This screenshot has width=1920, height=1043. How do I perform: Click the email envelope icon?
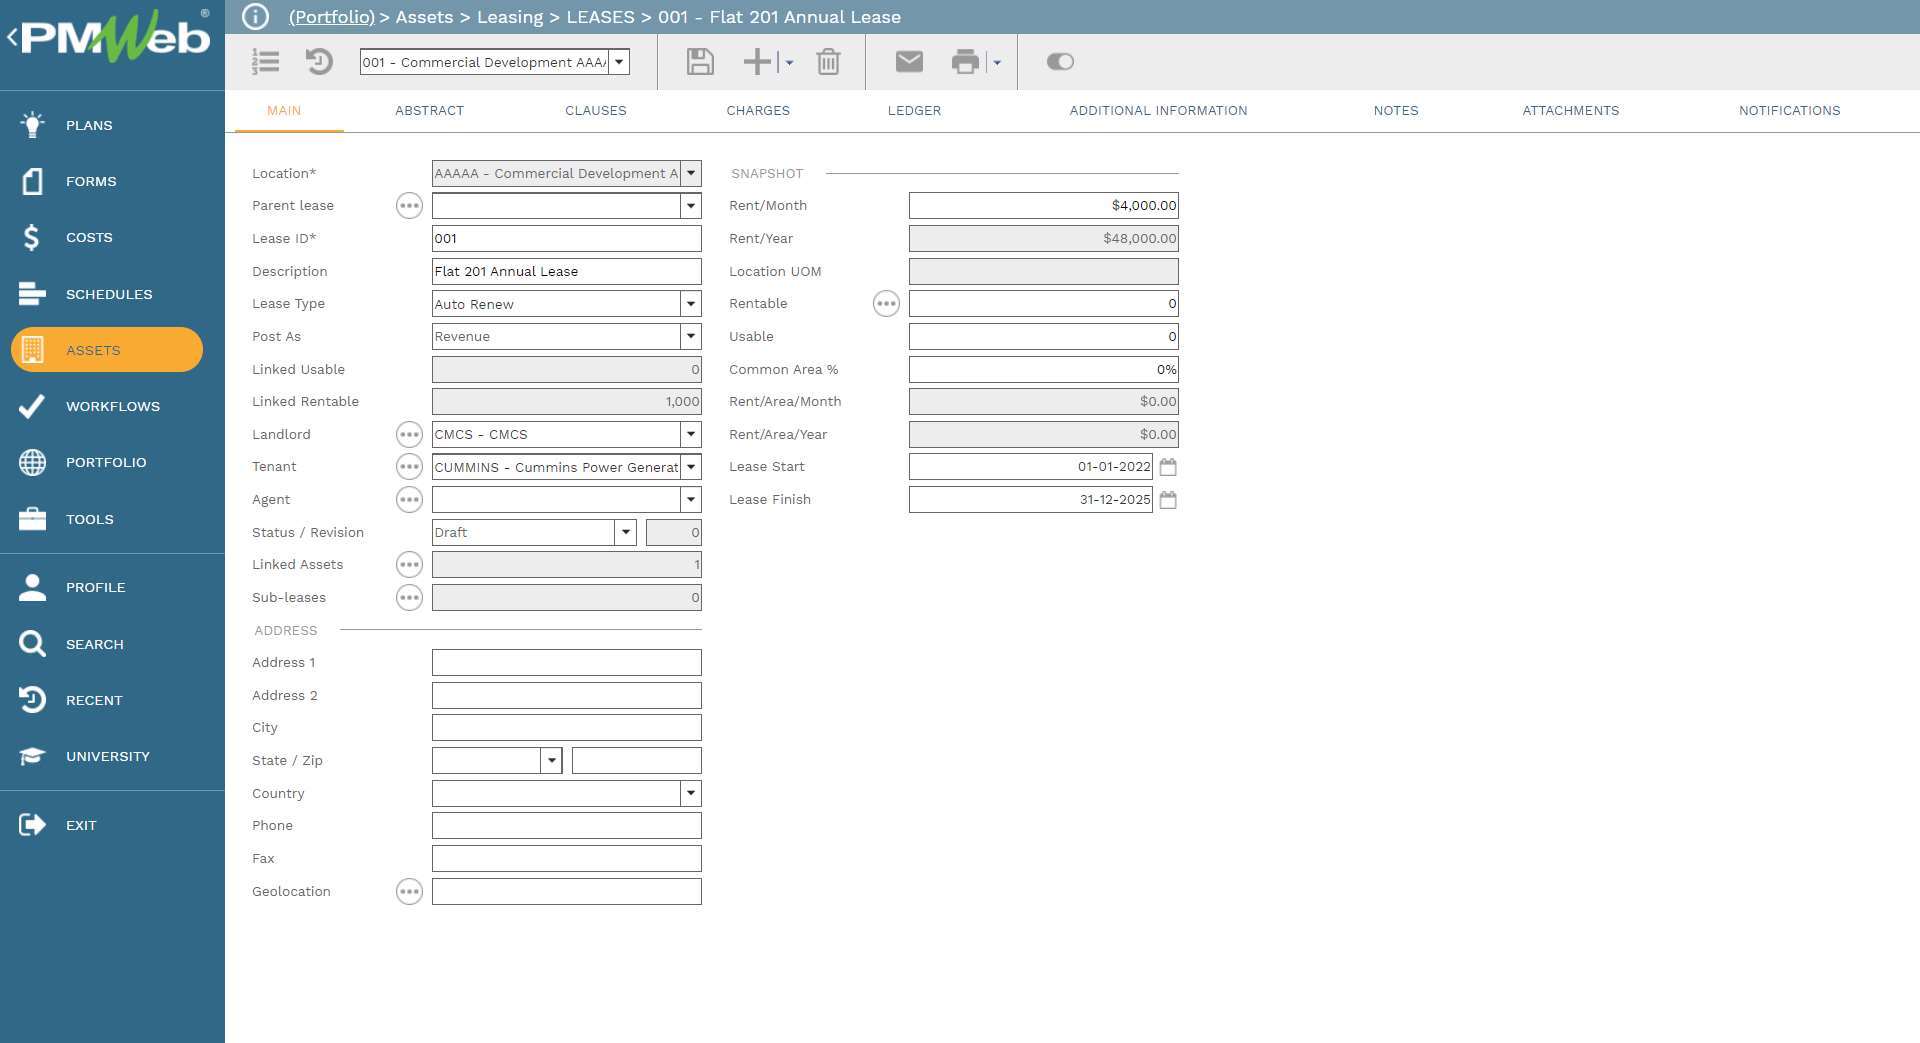pyautogui.click(x=908, y=62)
